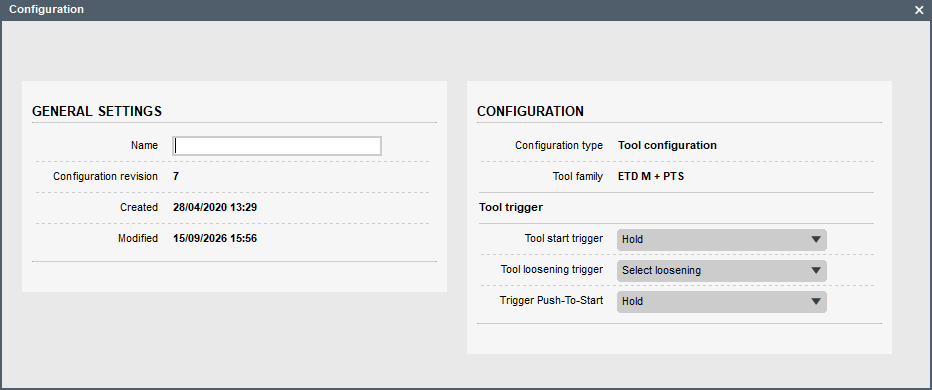This screenshot has height=390, width=932.
Task: Close the Configuration dialog
Action: pyautogui.click(x=919, y=10)
